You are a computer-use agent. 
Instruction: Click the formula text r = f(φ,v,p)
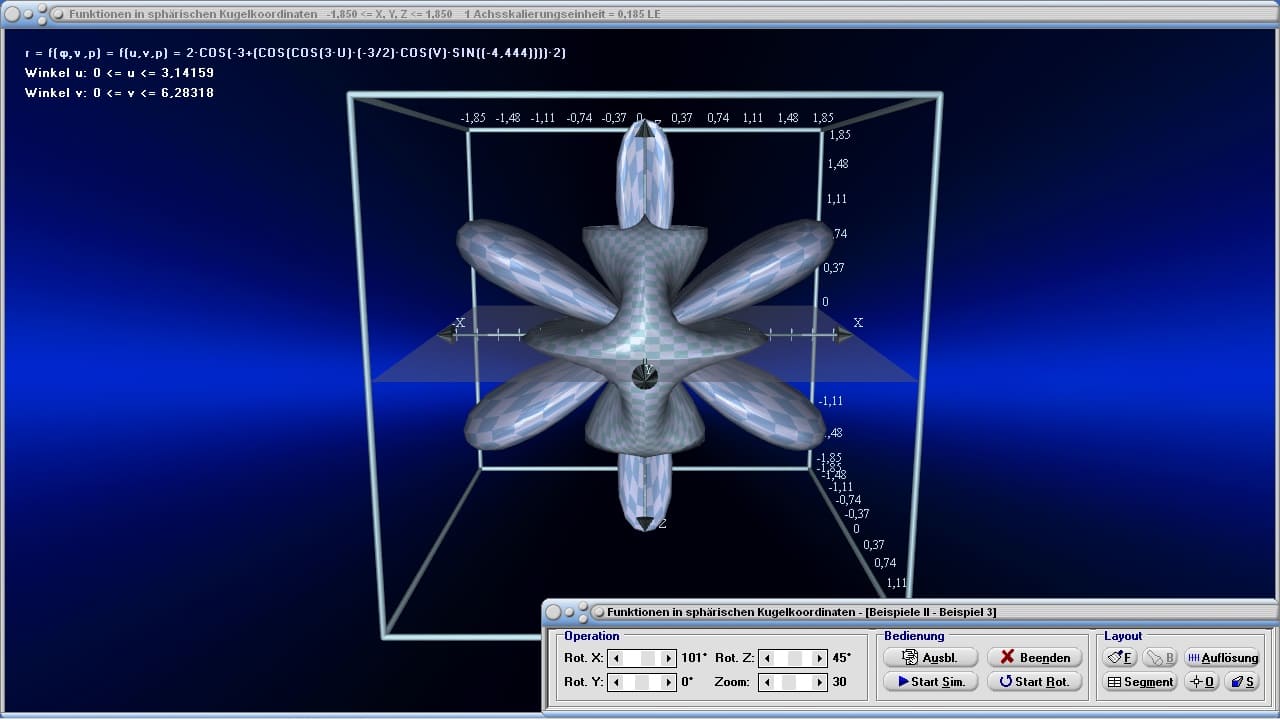point(295,53)
